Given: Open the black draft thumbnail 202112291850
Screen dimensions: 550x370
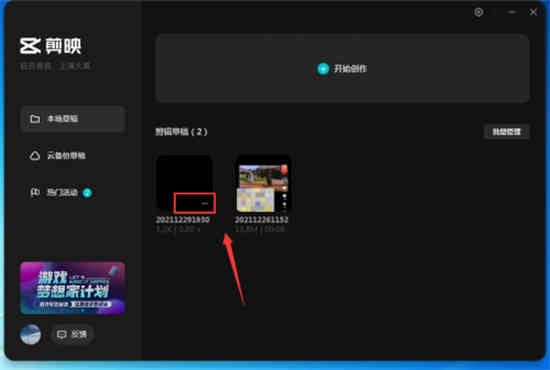Looking at the screenshot, I should [184, 183].
